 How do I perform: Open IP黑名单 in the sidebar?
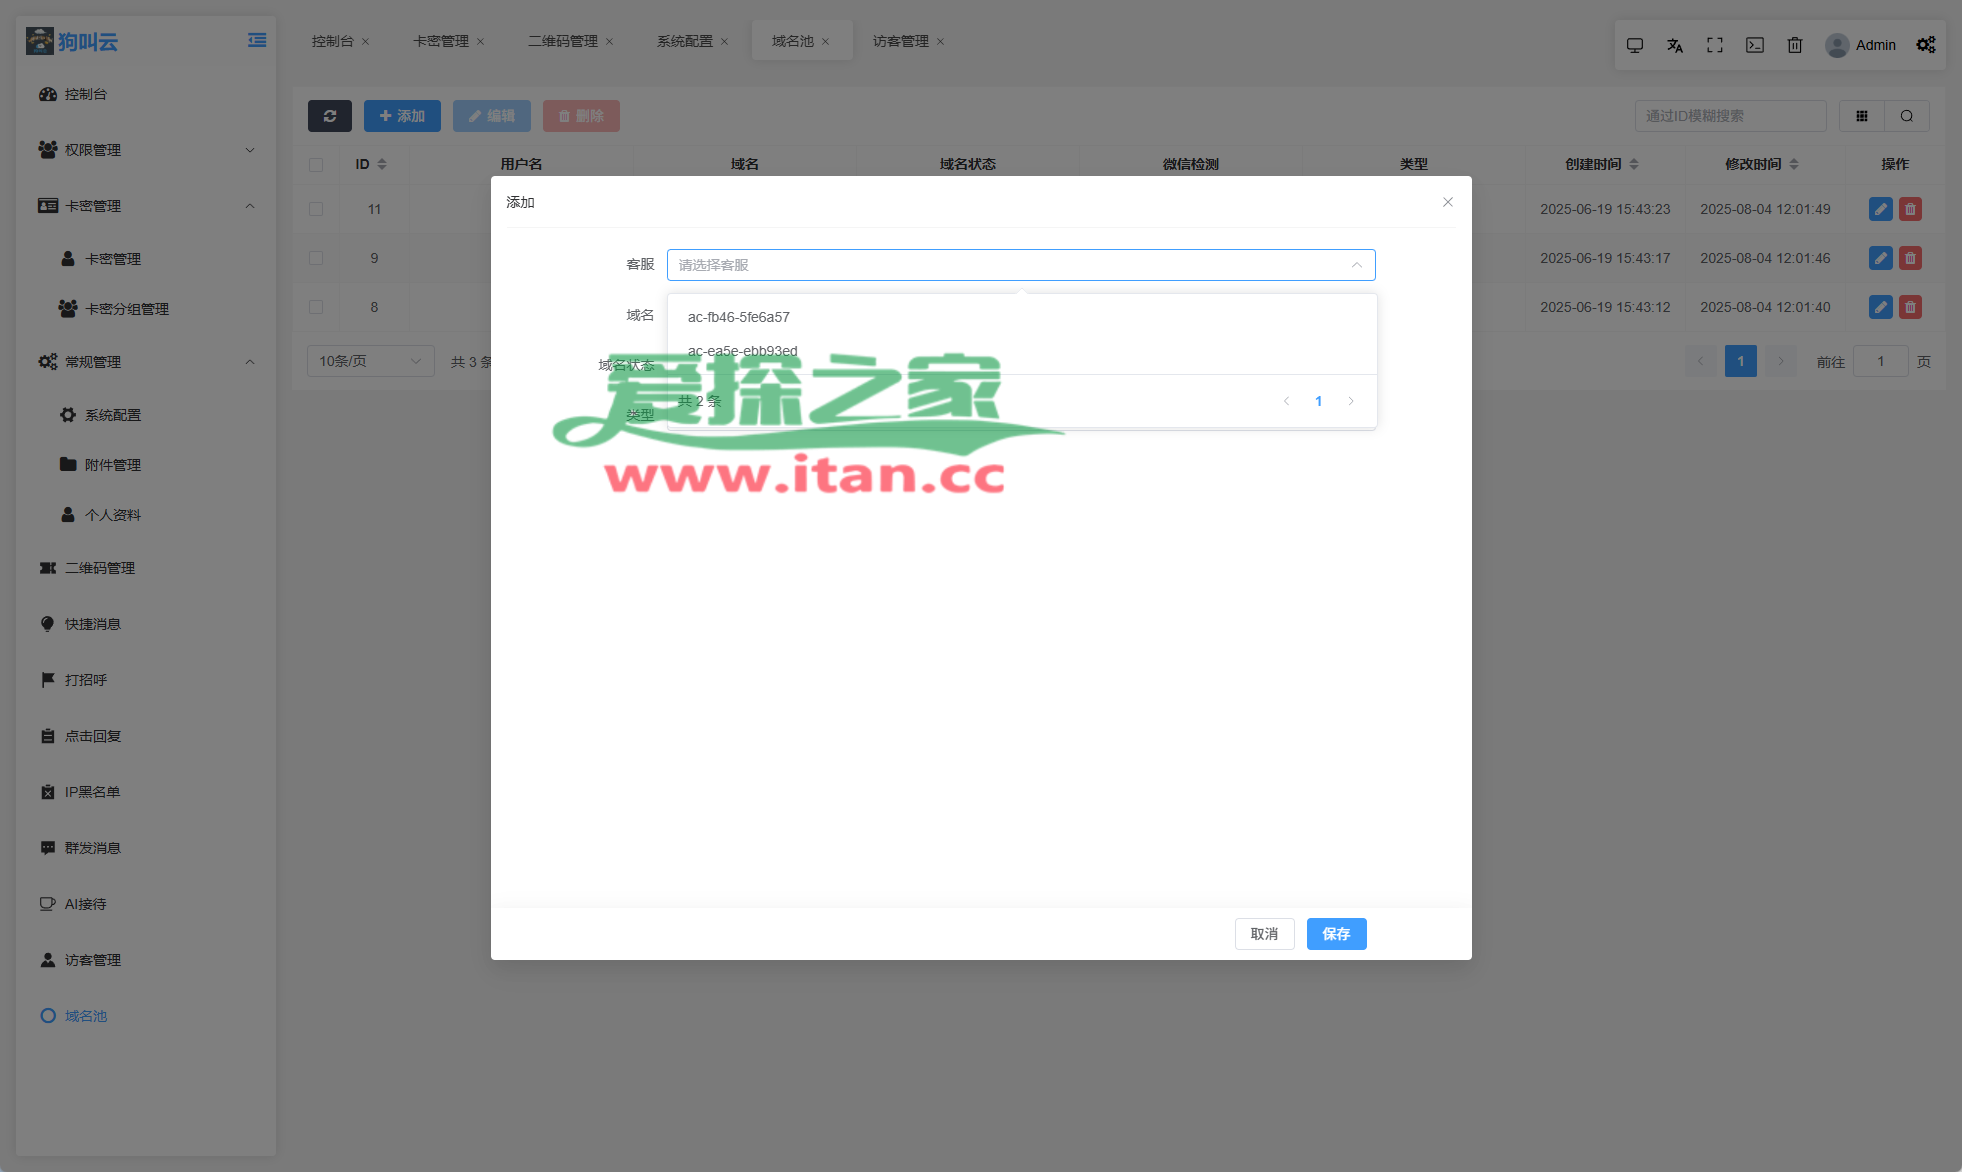tap(146, 792)
